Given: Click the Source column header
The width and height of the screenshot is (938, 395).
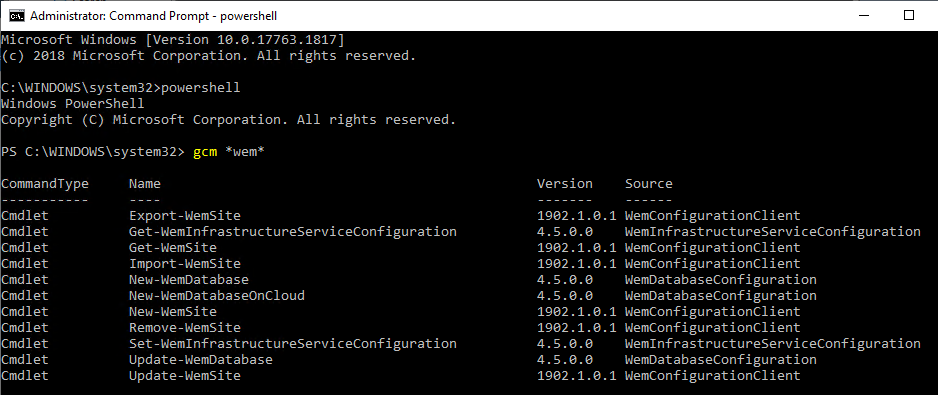Looking at the screenshot, I should coord(649,184).
